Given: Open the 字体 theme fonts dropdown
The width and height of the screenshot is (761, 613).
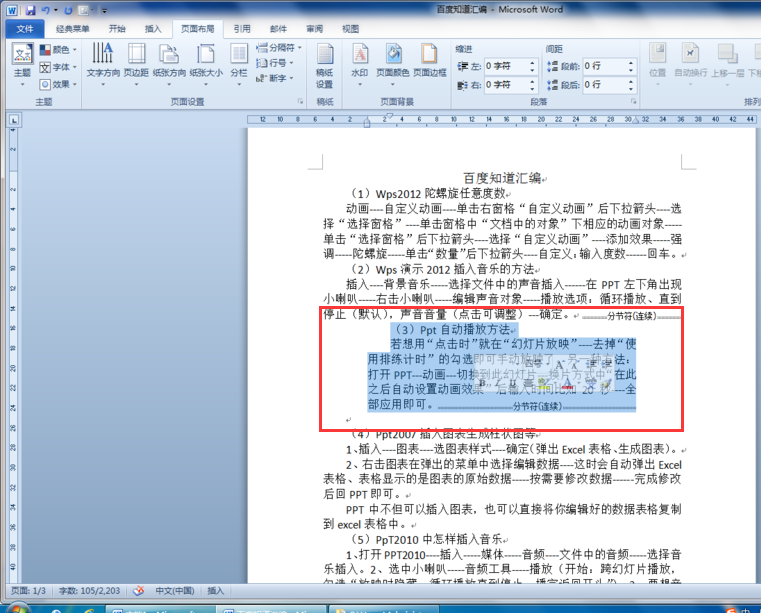Looking at the screenshot, I should tap(58, 67).
